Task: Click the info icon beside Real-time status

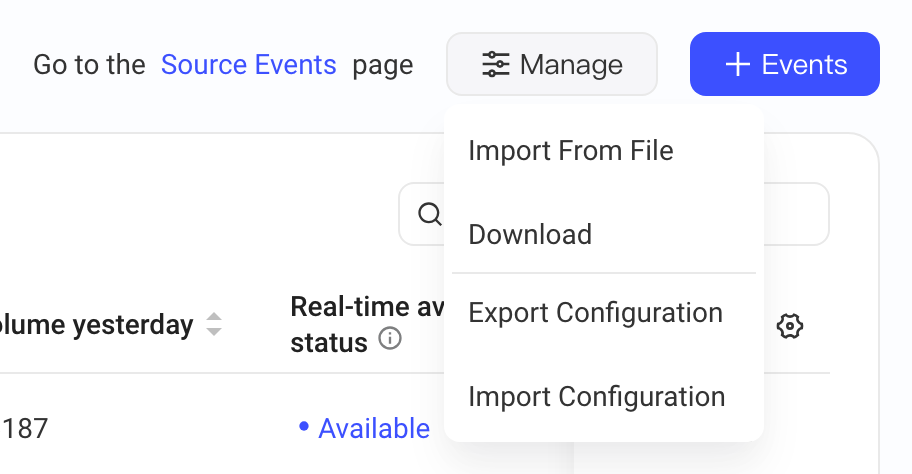Action: click(x=390, y=338)
